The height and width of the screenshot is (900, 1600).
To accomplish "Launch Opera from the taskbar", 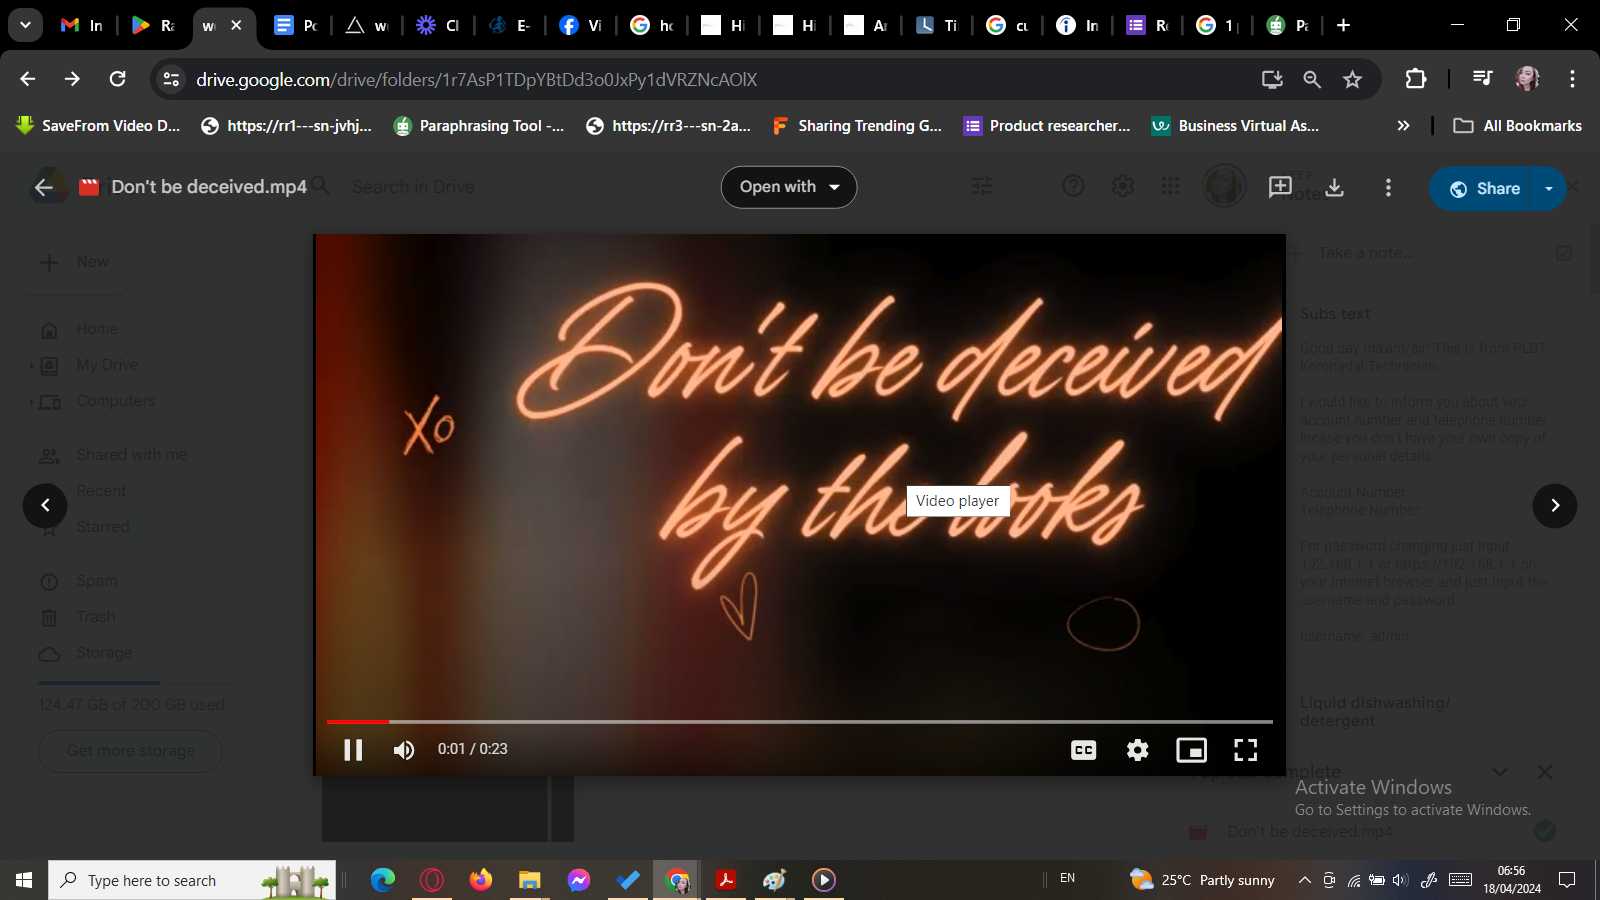I will coord(432,880).
